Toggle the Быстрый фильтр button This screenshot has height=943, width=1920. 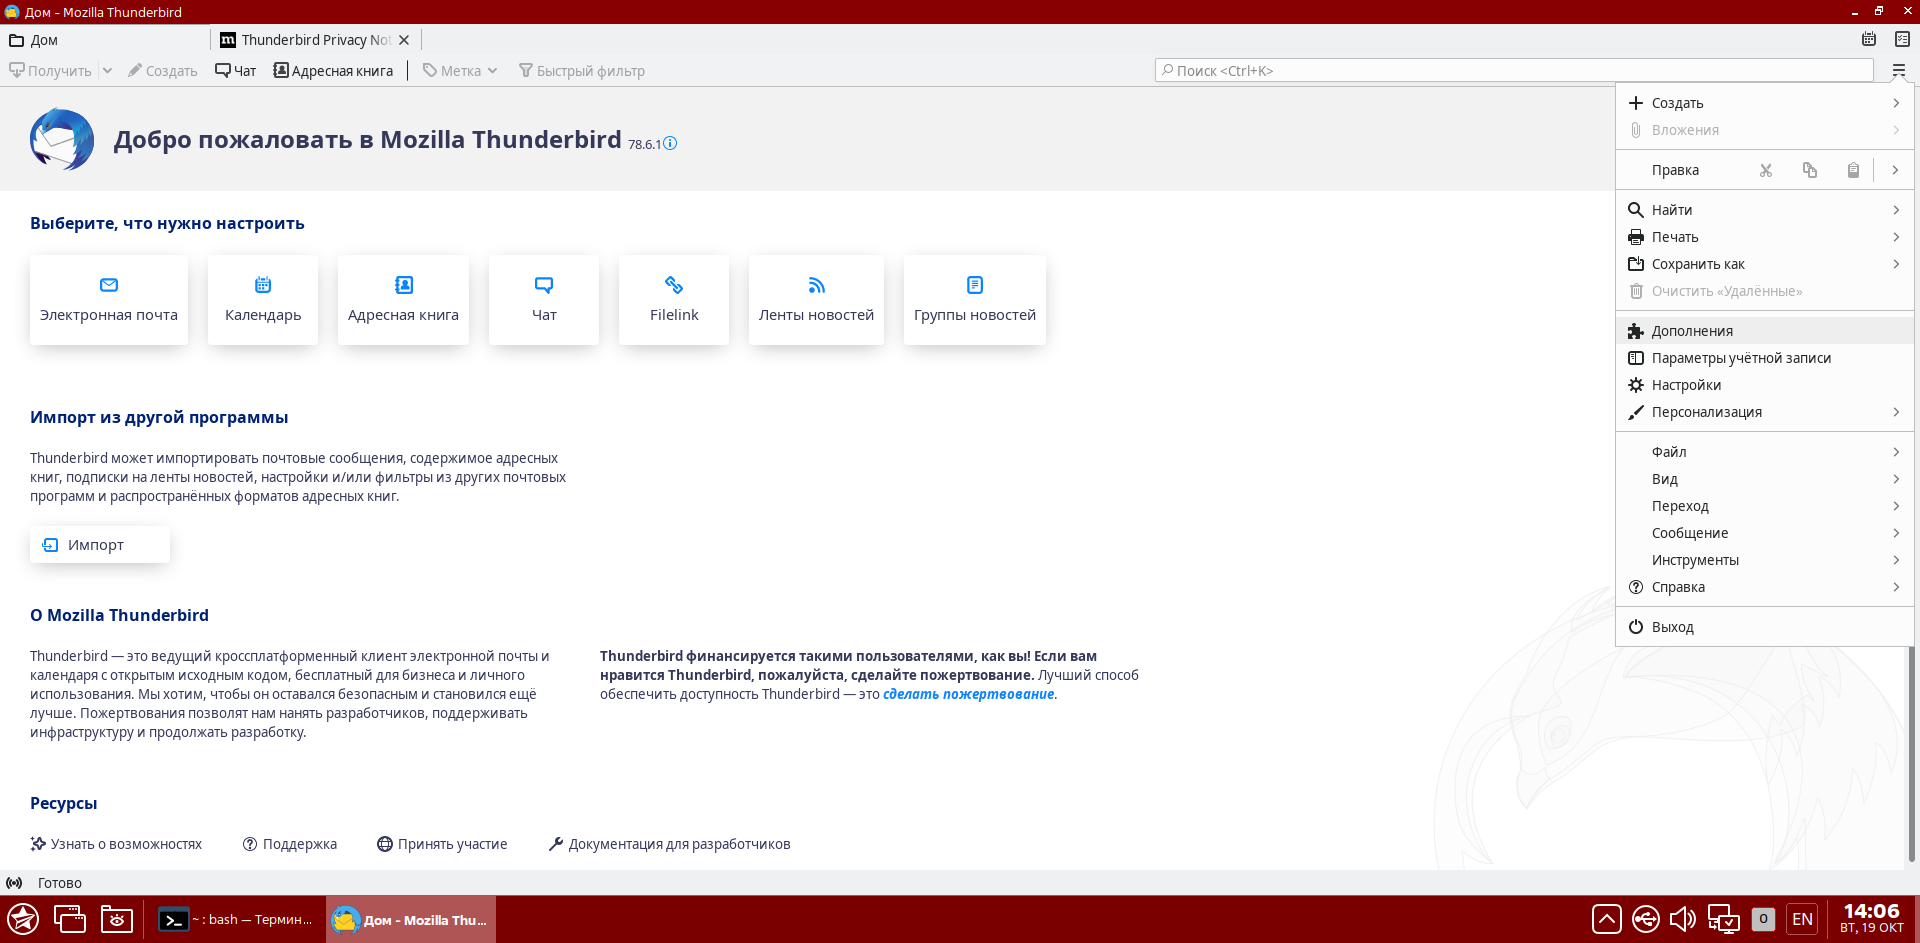(x=582, y=71)
